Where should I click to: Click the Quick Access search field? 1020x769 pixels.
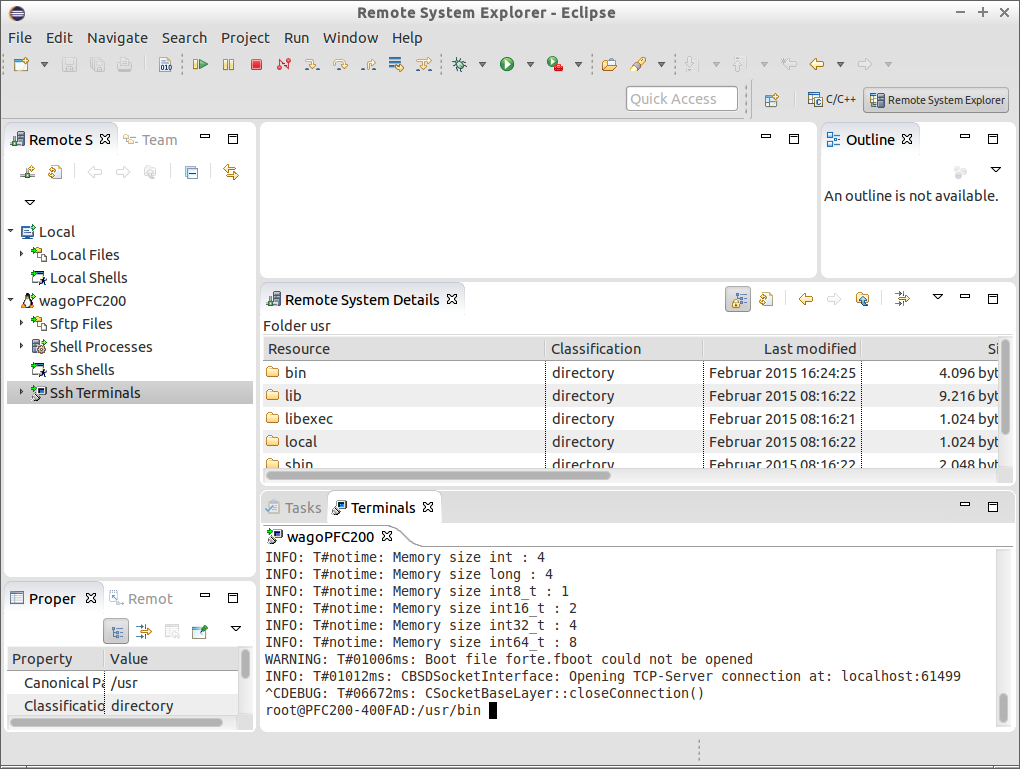[683, 99]
